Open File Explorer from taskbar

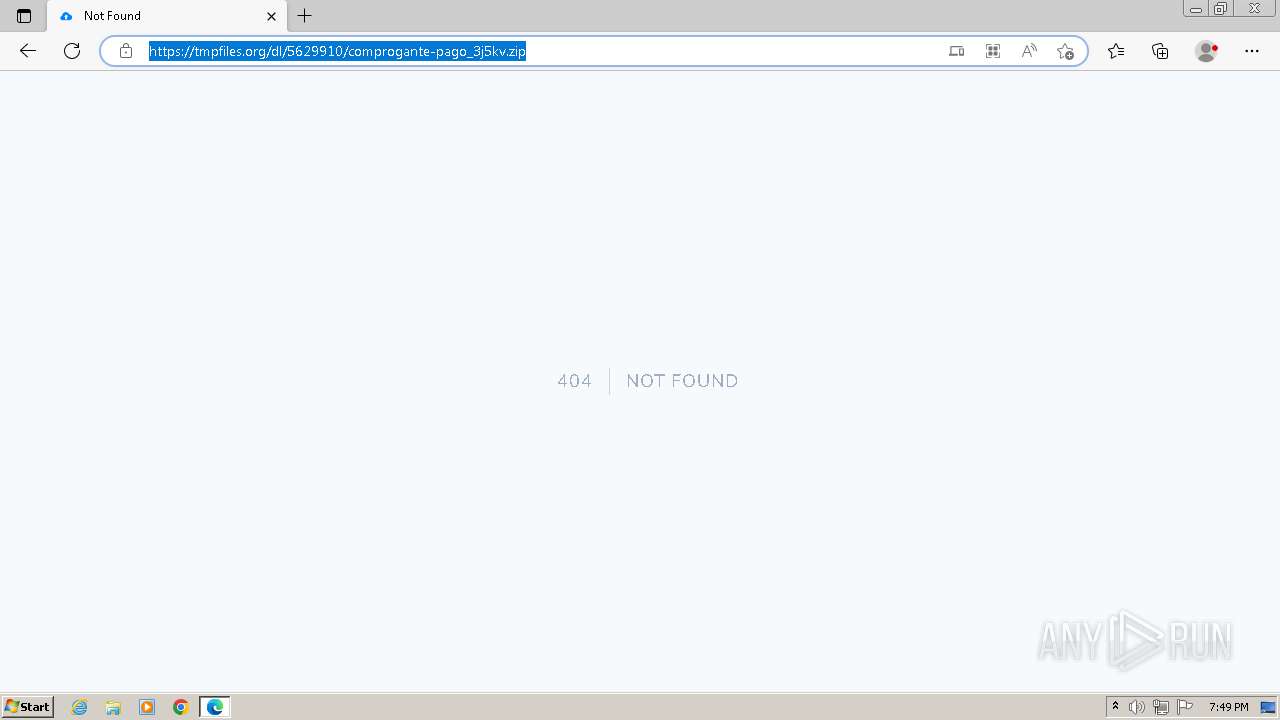(x=113, y=707)
